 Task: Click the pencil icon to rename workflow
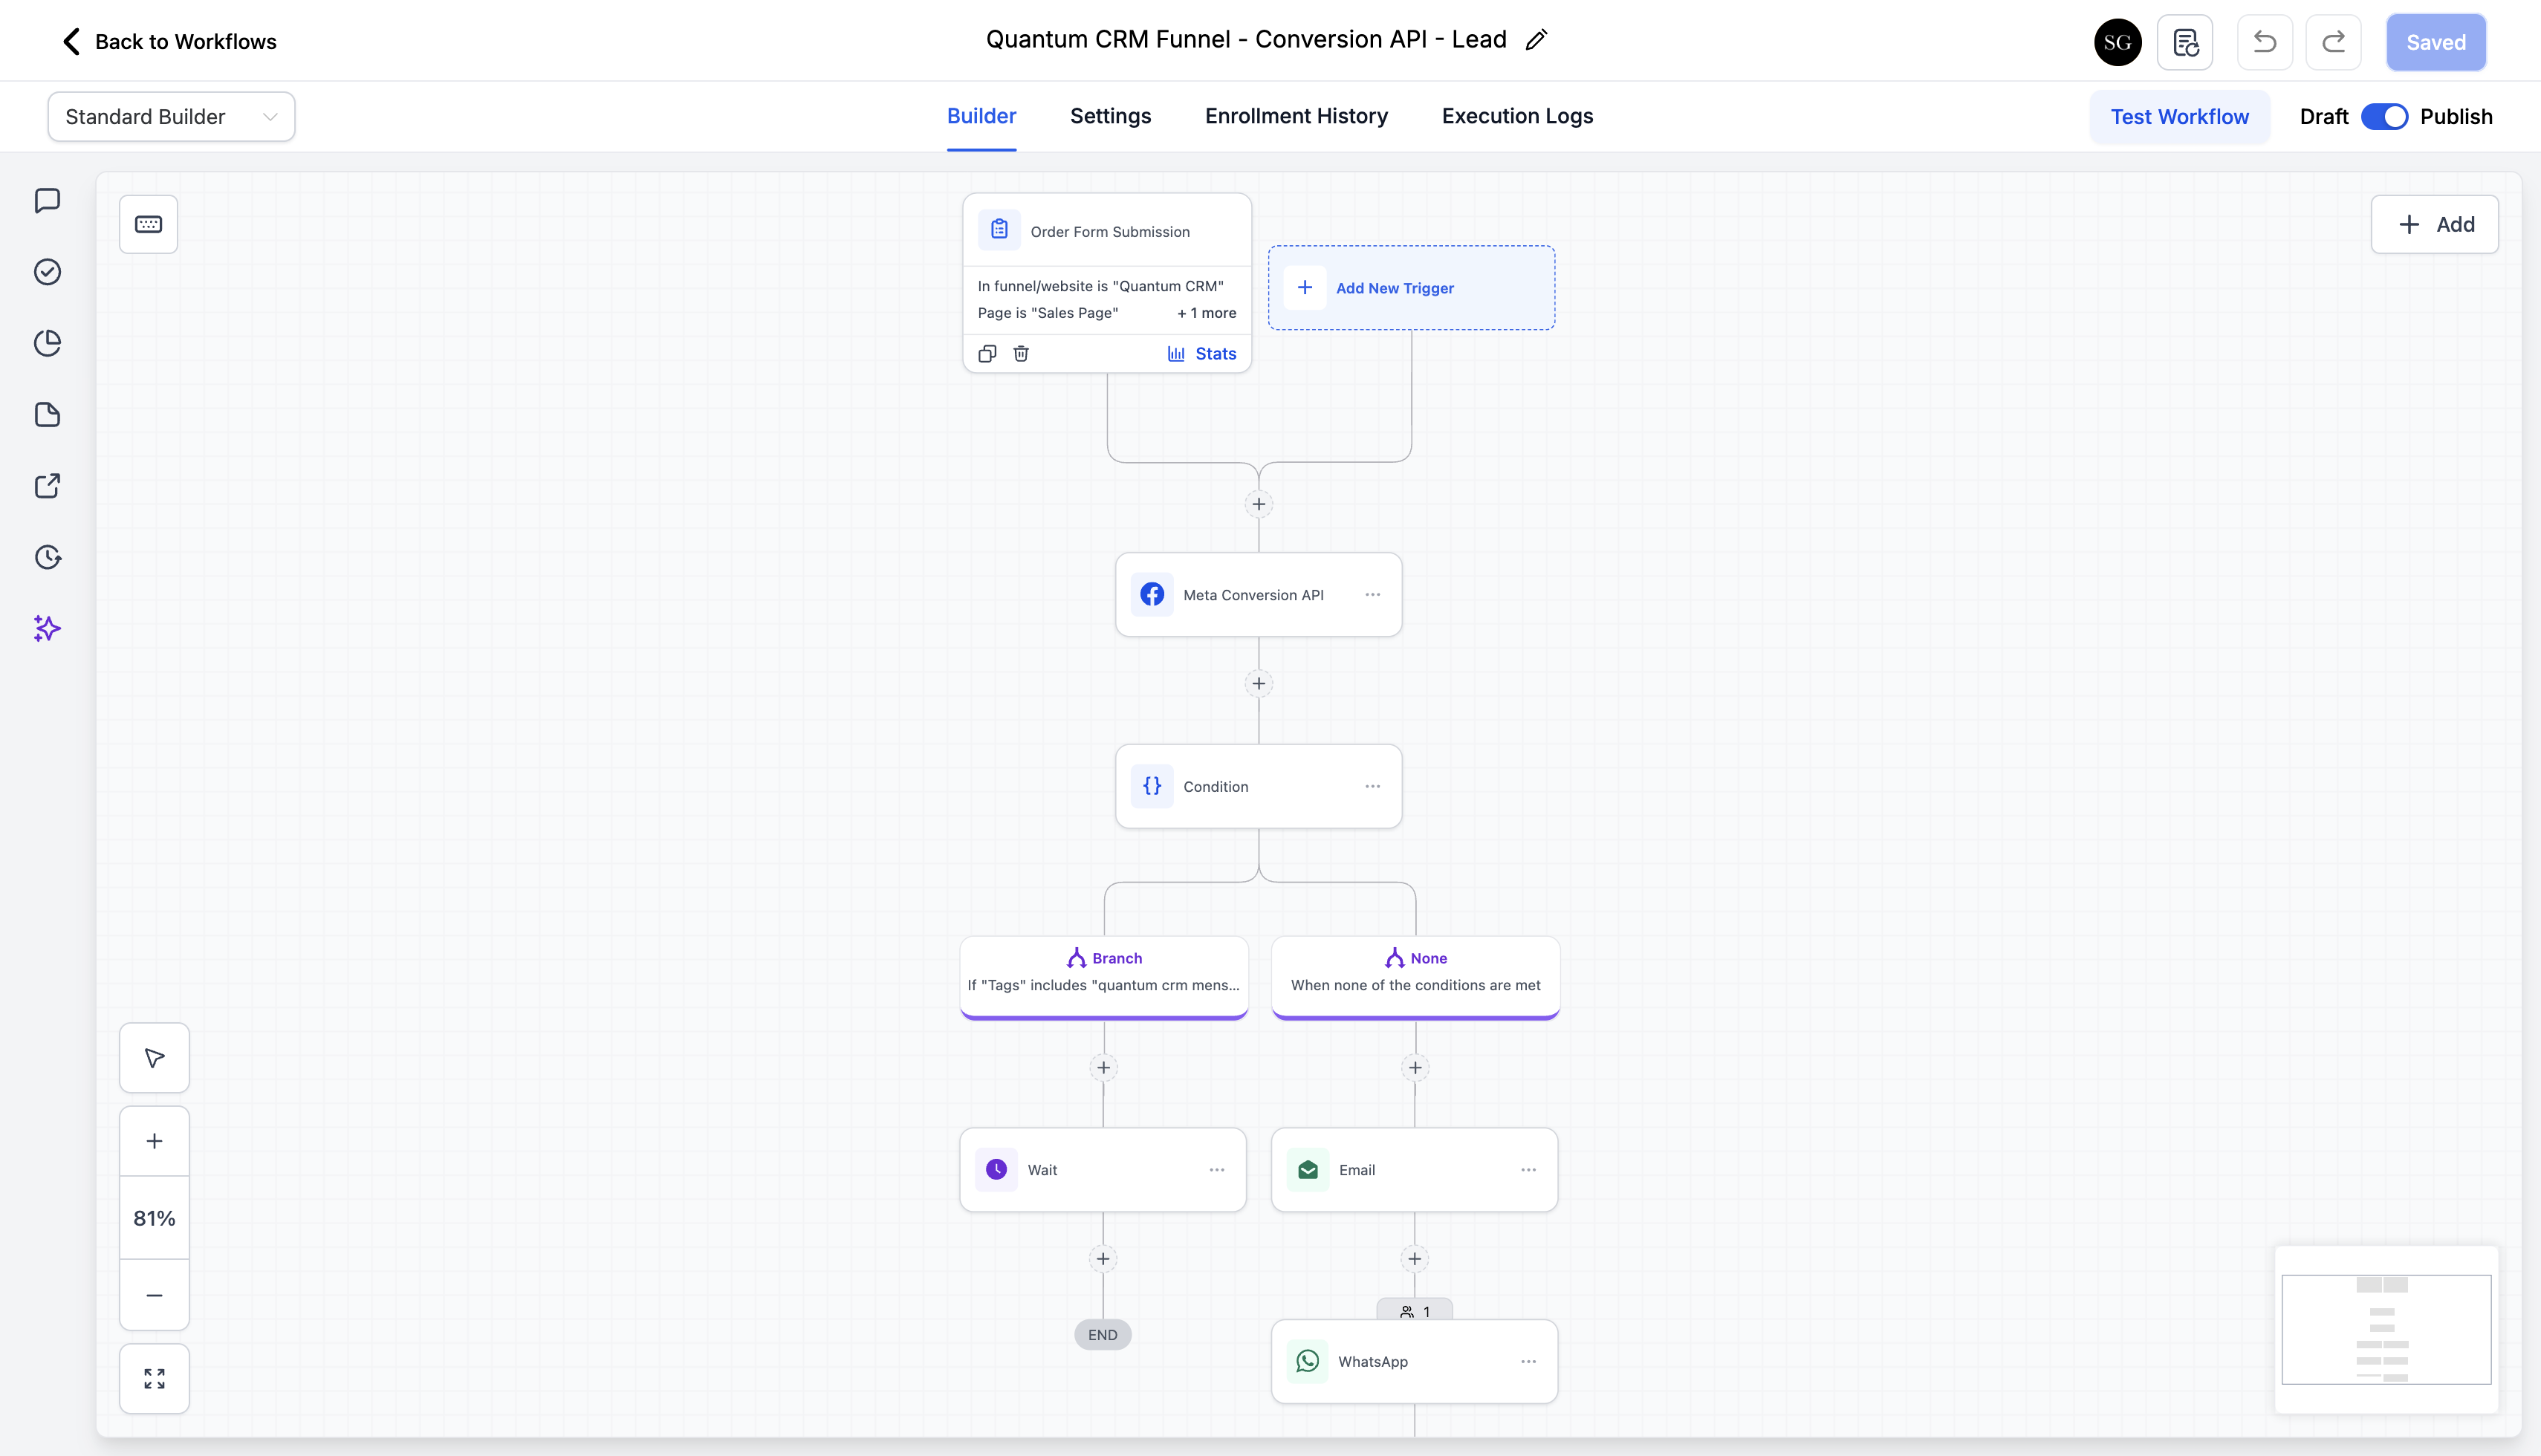(1537, 40)
